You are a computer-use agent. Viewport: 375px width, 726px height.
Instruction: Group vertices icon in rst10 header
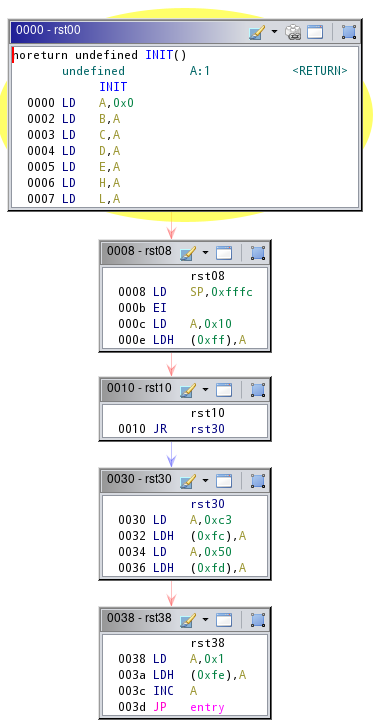[258, 390]
